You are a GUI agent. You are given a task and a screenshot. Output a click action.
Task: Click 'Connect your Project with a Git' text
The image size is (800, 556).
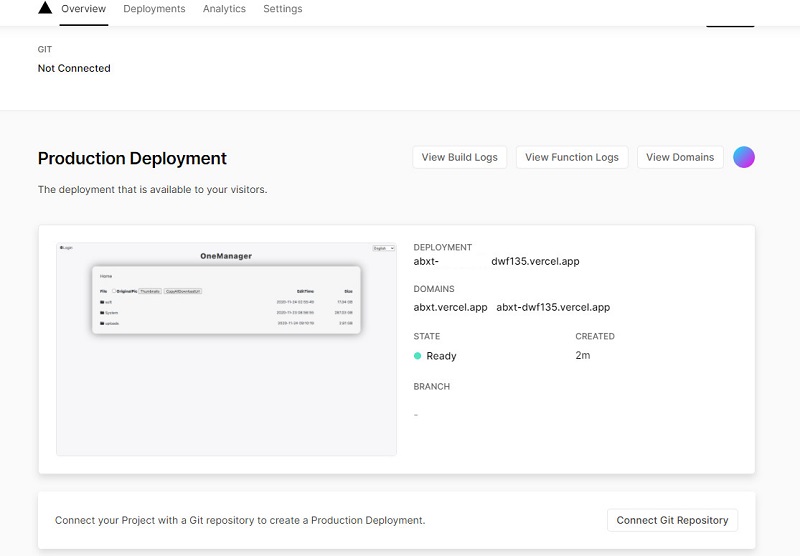click(x=240, y=520)
